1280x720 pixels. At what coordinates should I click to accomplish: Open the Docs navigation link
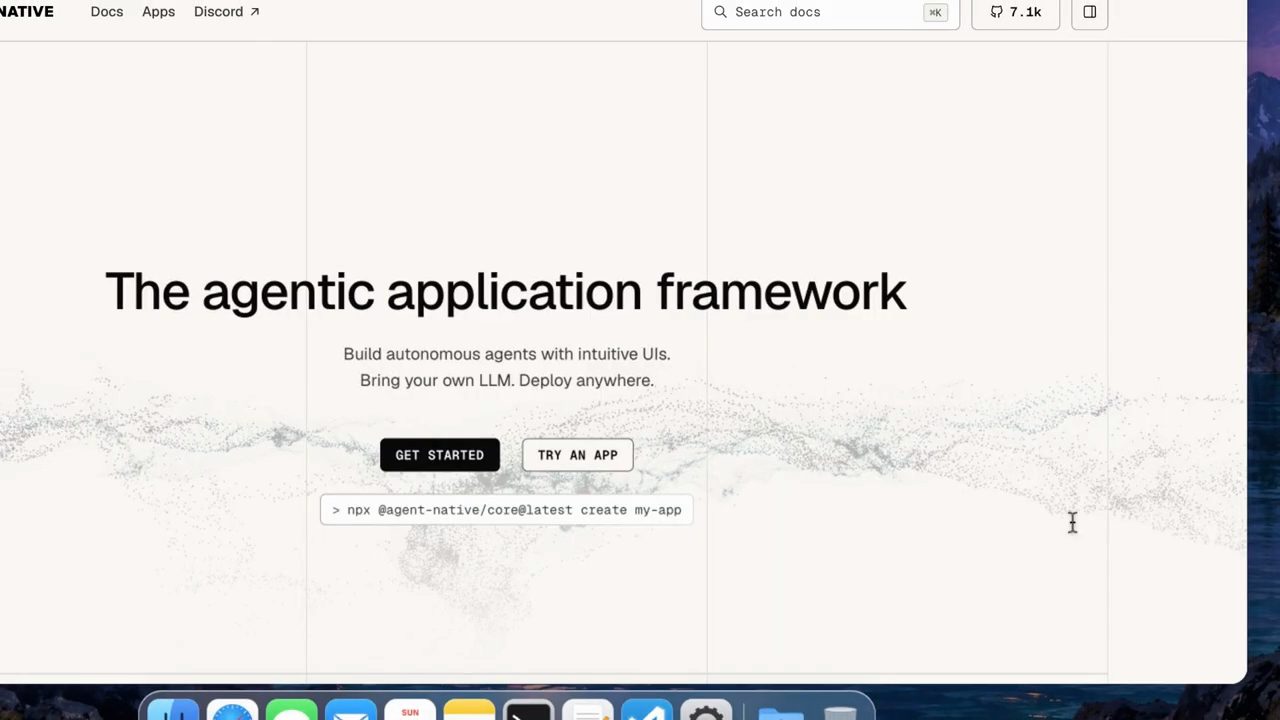coord(107,12)
